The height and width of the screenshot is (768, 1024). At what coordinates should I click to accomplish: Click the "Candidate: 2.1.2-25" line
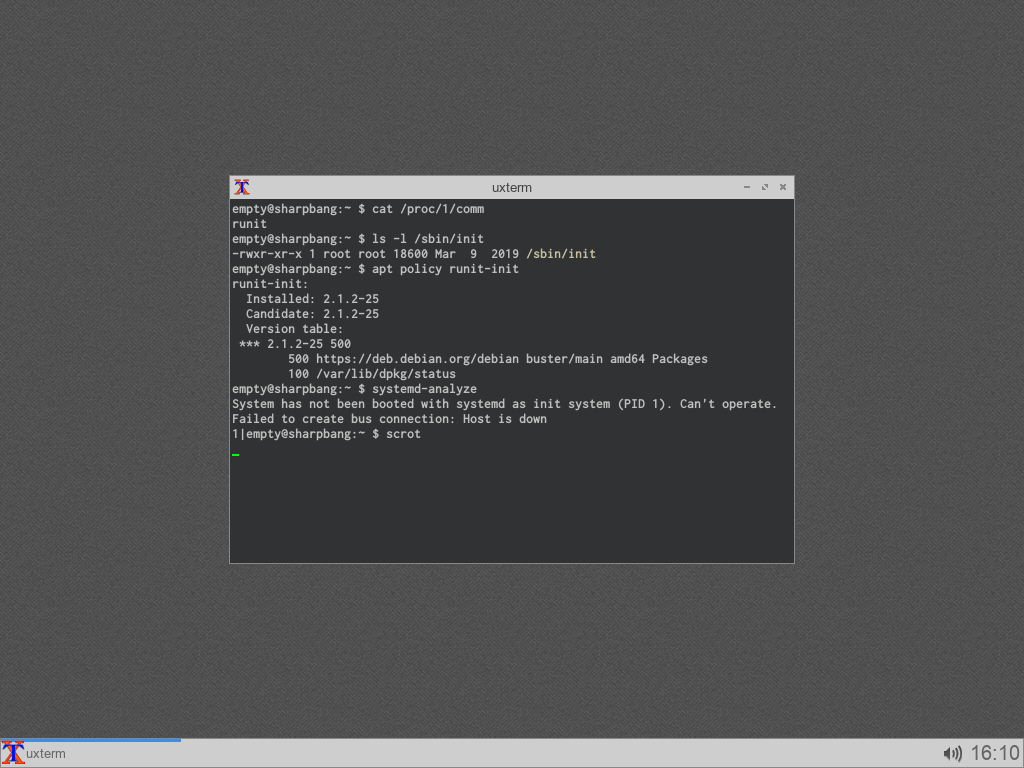tap(312, 314)
